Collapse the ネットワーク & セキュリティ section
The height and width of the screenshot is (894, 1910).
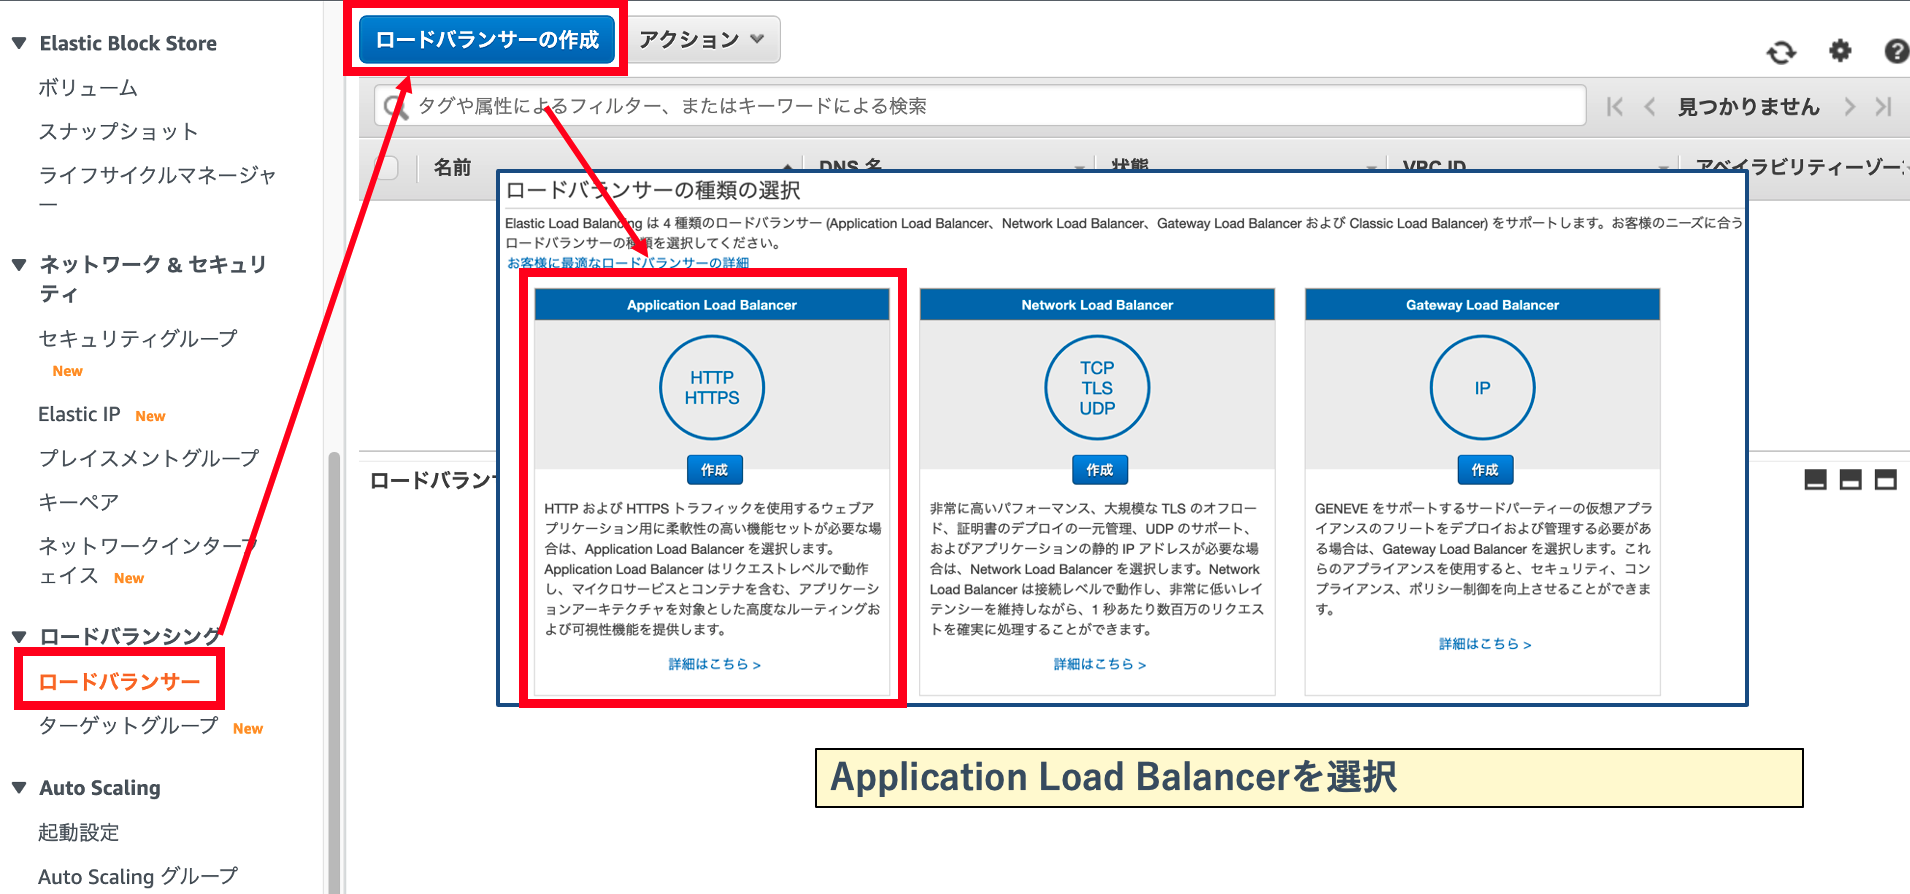(18, 264)
